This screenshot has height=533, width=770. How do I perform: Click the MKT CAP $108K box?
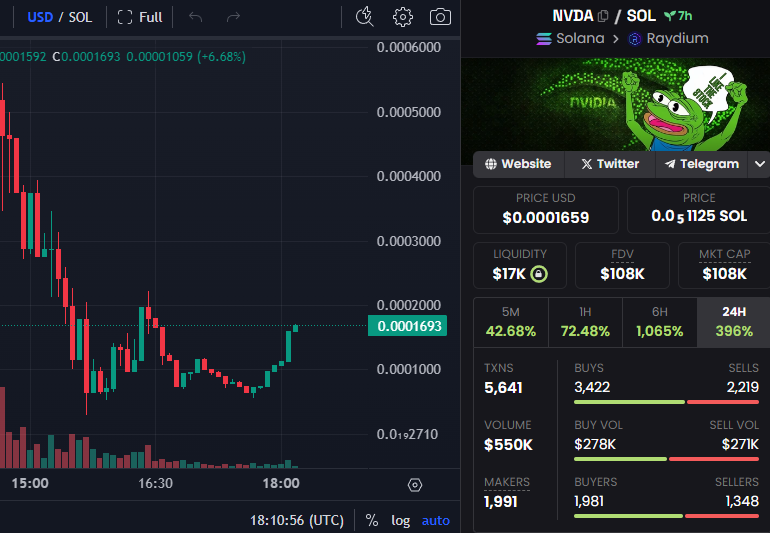coord(724,265)
